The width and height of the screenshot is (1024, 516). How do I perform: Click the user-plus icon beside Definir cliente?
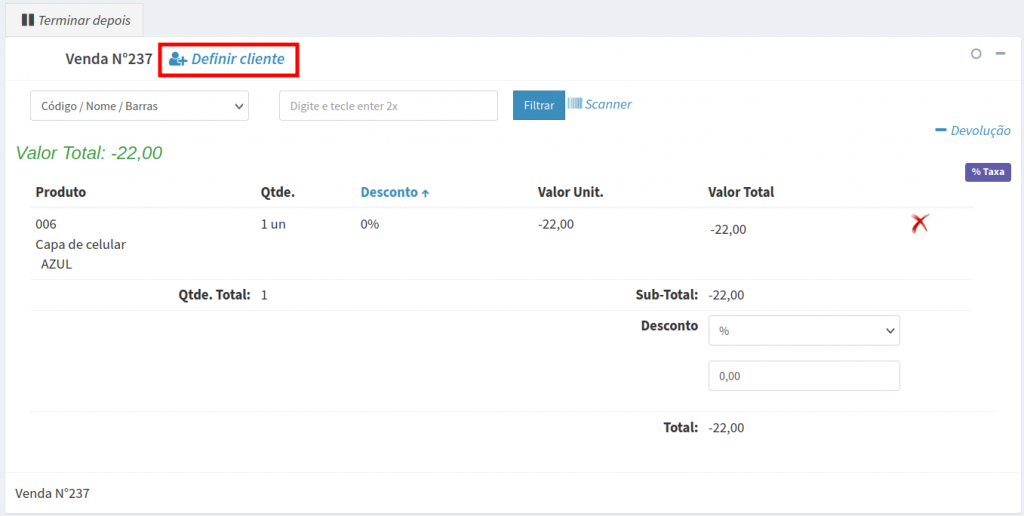coord(178,59)
